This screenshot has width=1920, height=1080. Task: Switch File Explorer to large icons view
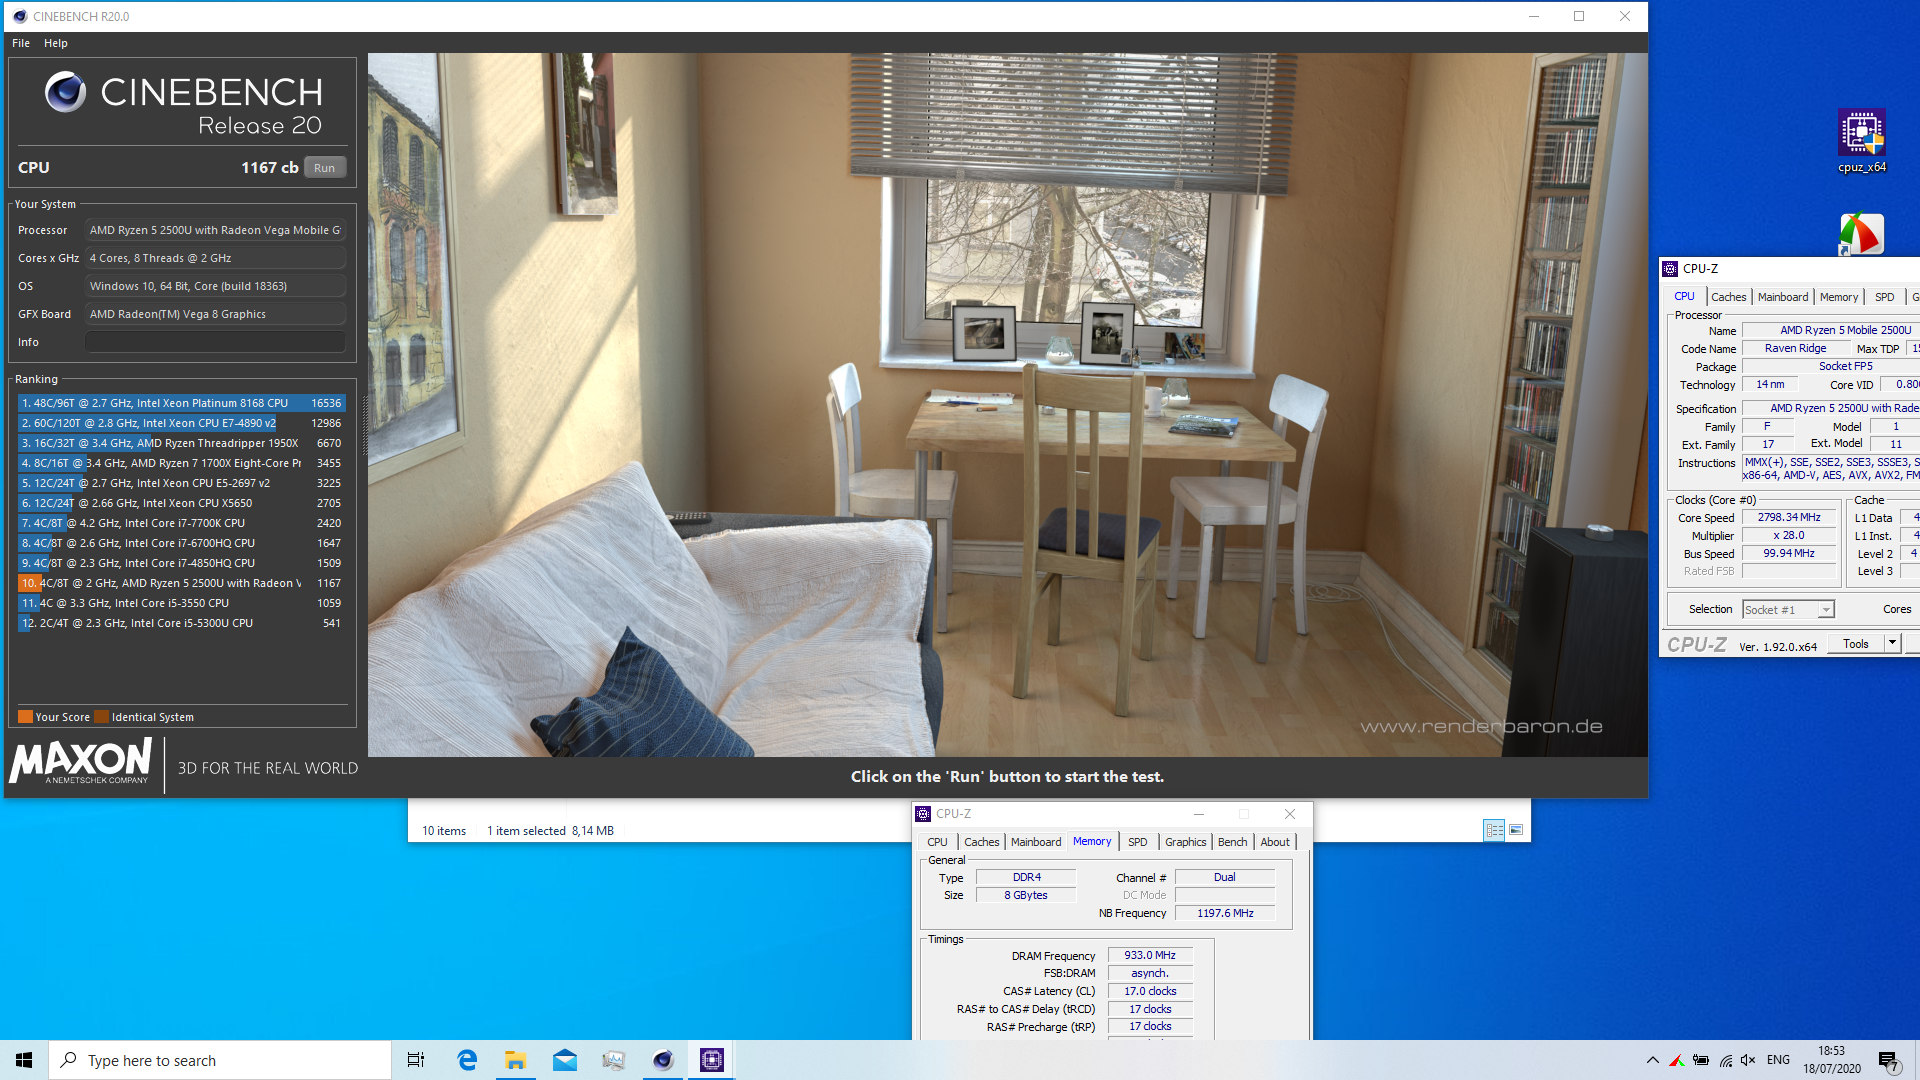click(x=1516, y=830)
